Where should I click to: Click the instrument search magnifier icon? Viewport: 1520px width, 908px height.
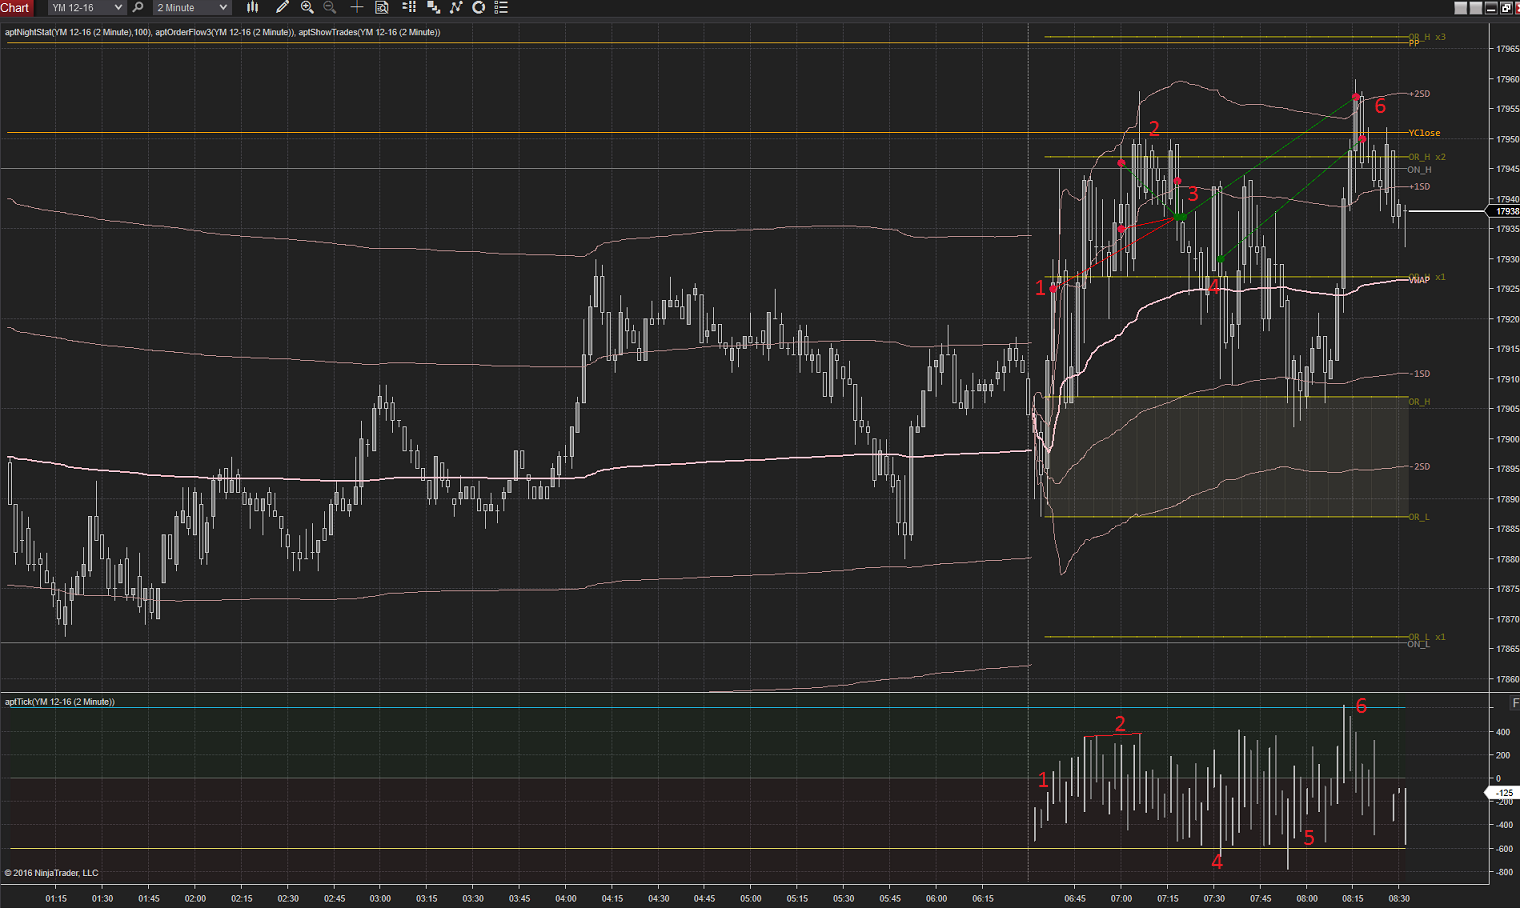click(x=138, y=8)
